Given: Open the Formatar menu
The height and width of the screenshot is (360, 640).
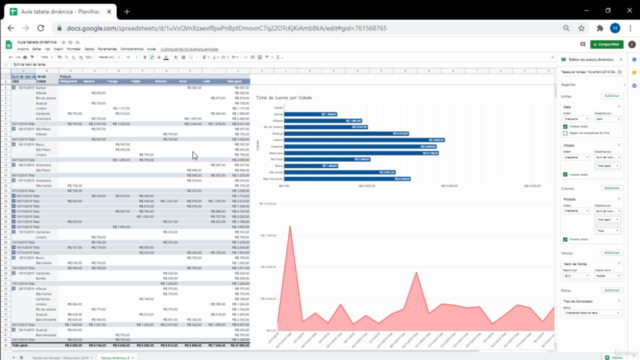Looking at the screenshot, I should tap(74, 49).
